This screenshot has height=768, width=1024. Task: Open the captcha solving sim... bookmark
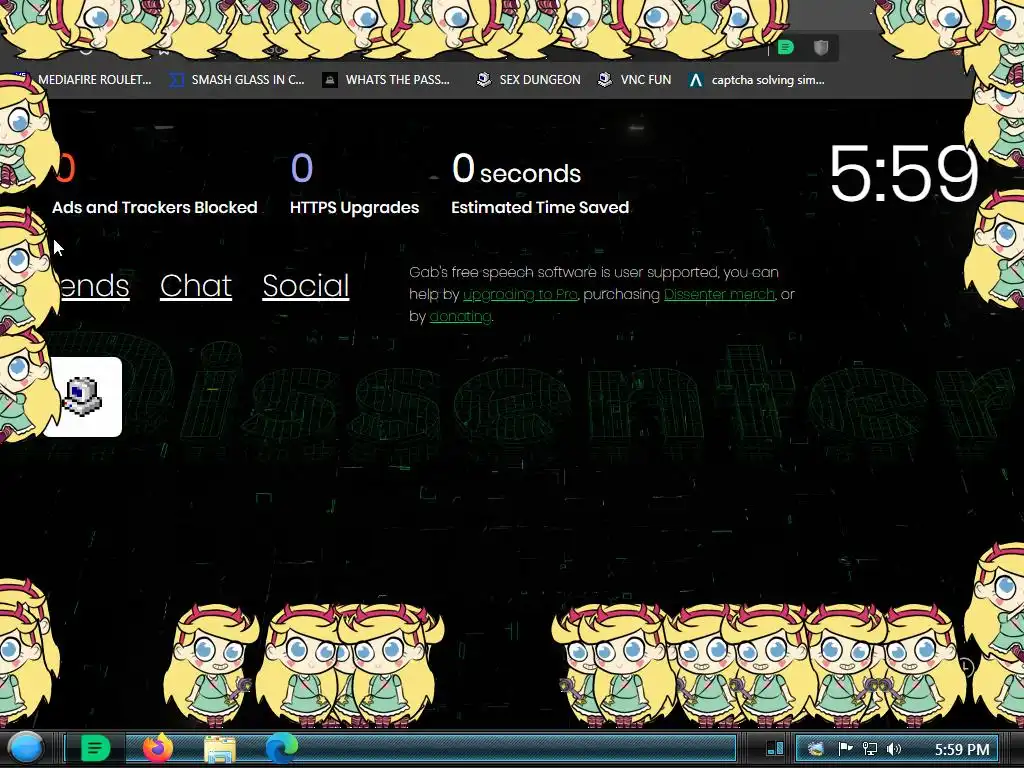[756, 80]
